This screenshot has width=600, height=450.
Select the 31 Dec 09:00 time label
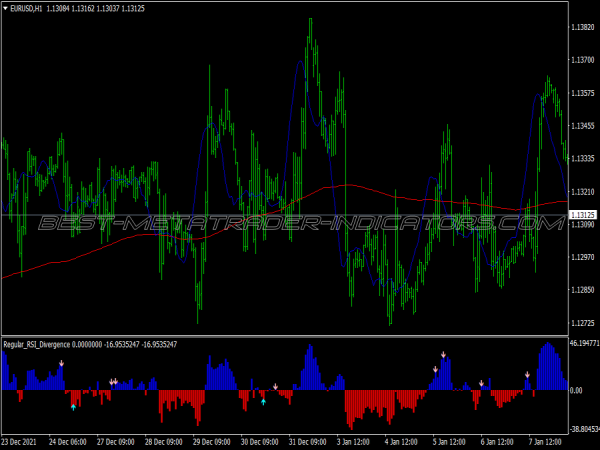coord(308,442)
